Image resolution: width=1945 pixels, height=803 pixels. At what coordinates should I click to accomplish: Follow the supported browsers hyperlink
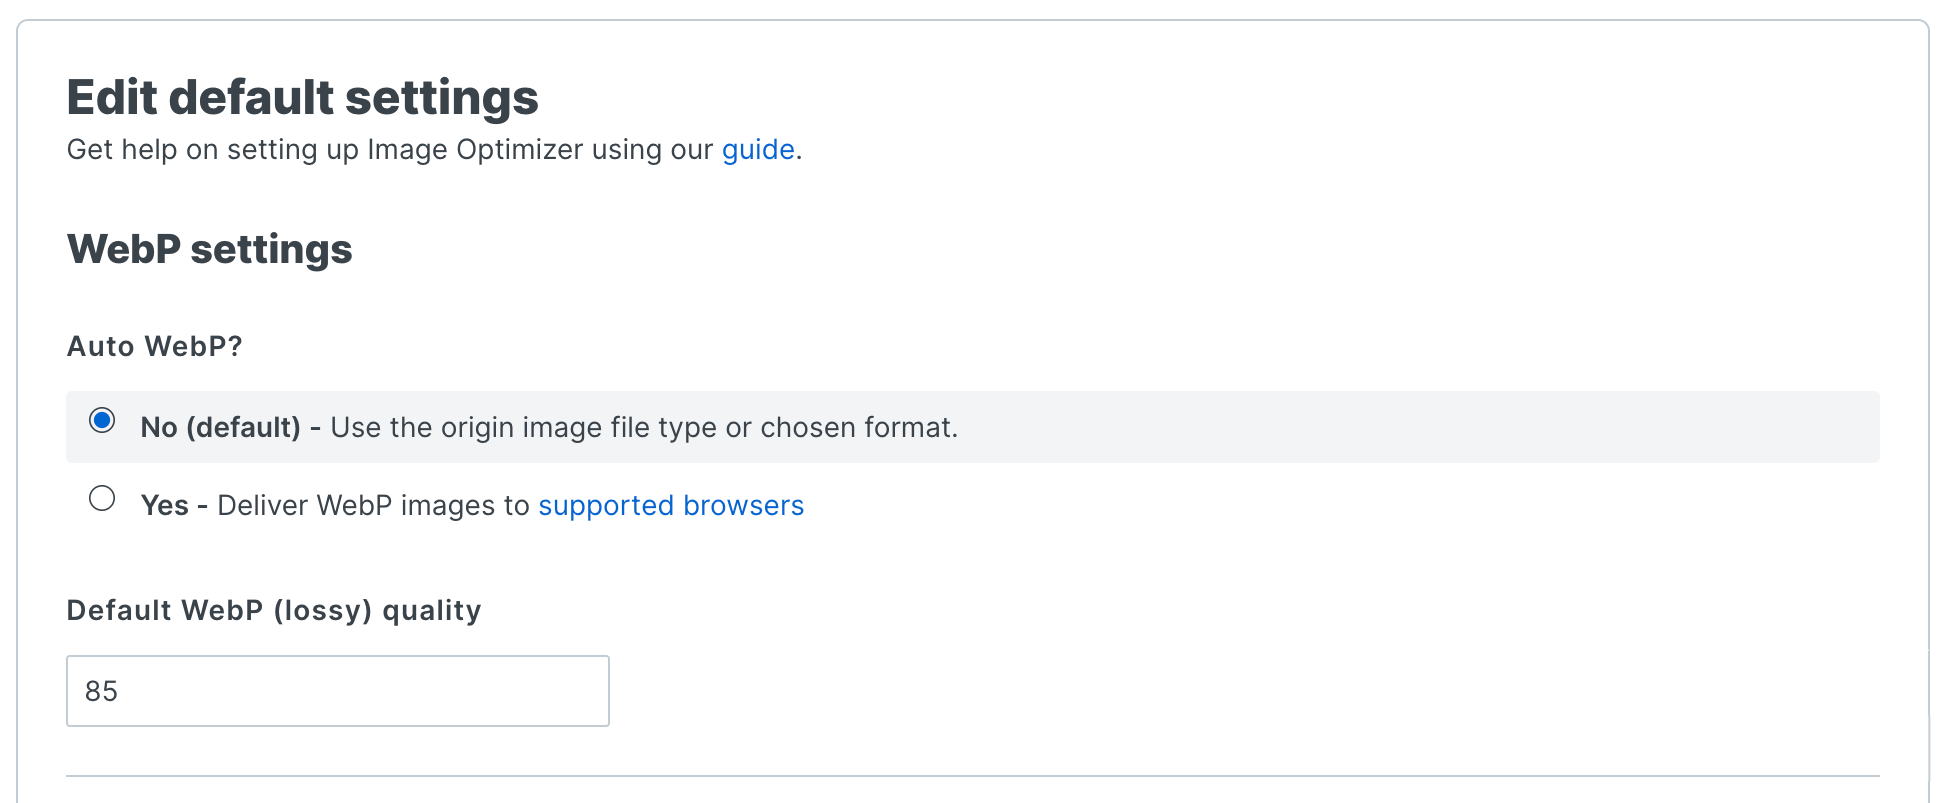671,505
